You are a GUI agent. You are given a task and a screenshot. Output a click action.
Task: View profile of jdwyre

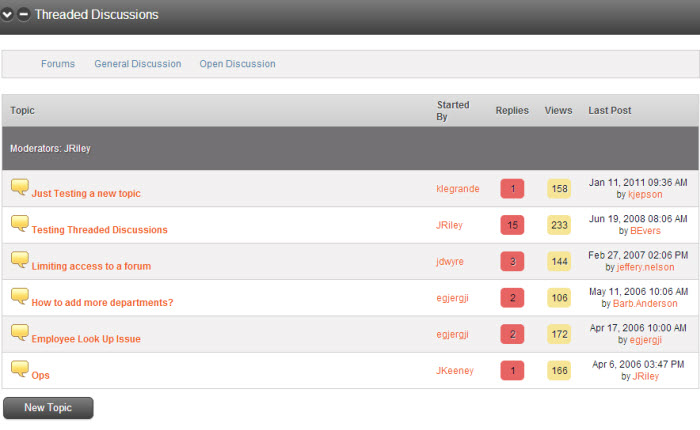tap(450, 262)
